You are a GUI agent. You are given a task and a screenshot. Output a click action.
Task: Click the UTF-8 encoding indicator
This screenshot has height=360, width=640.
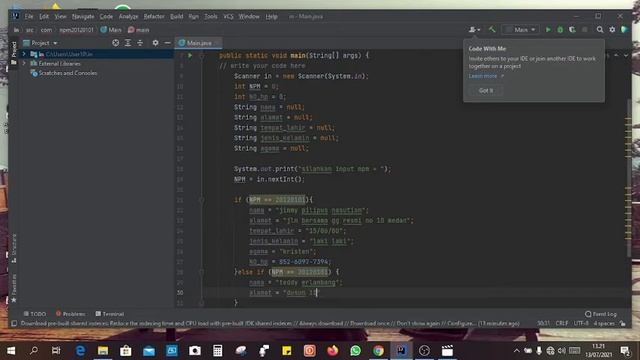(581, 323)
